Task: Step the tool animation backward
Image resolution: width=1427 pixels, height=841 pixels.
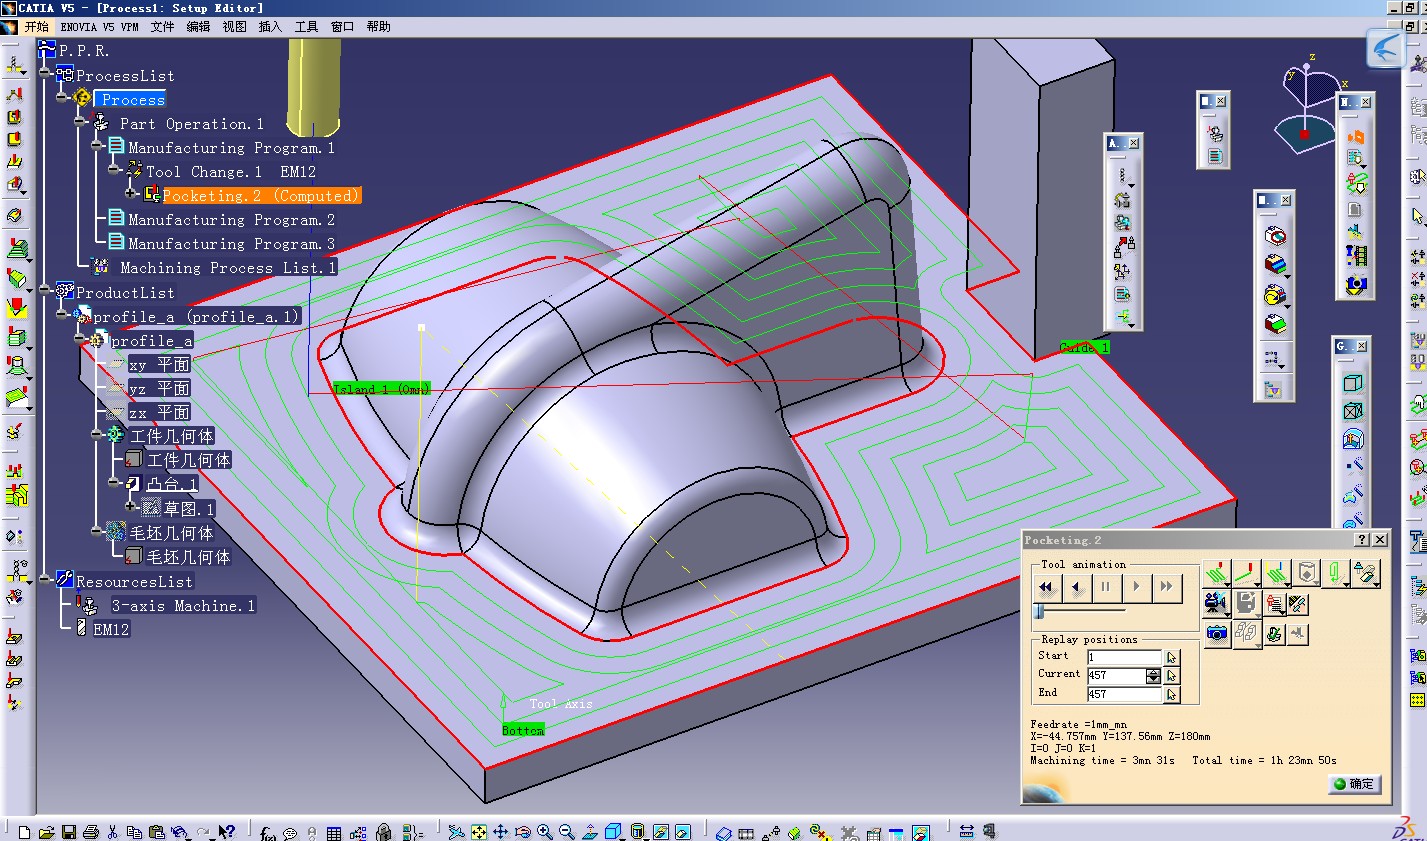Action: tap(1076, 587)
